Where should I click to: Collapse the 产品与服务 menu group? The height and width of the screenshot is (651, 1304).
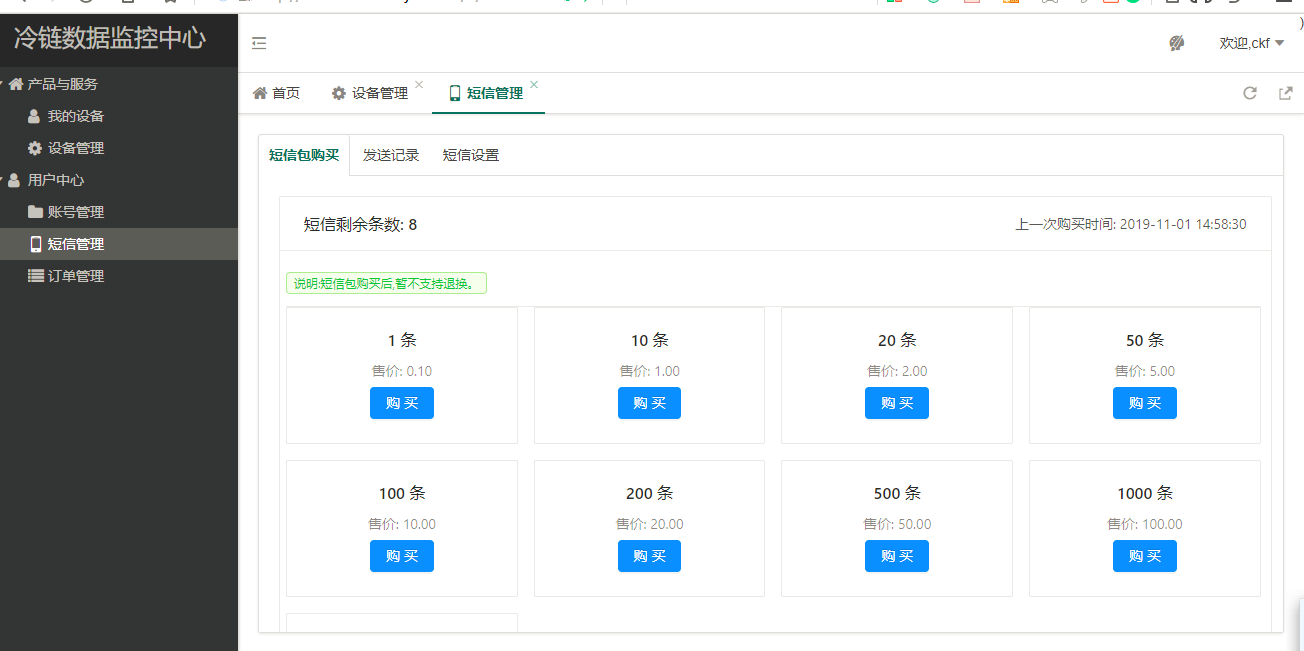pos(62,84)
